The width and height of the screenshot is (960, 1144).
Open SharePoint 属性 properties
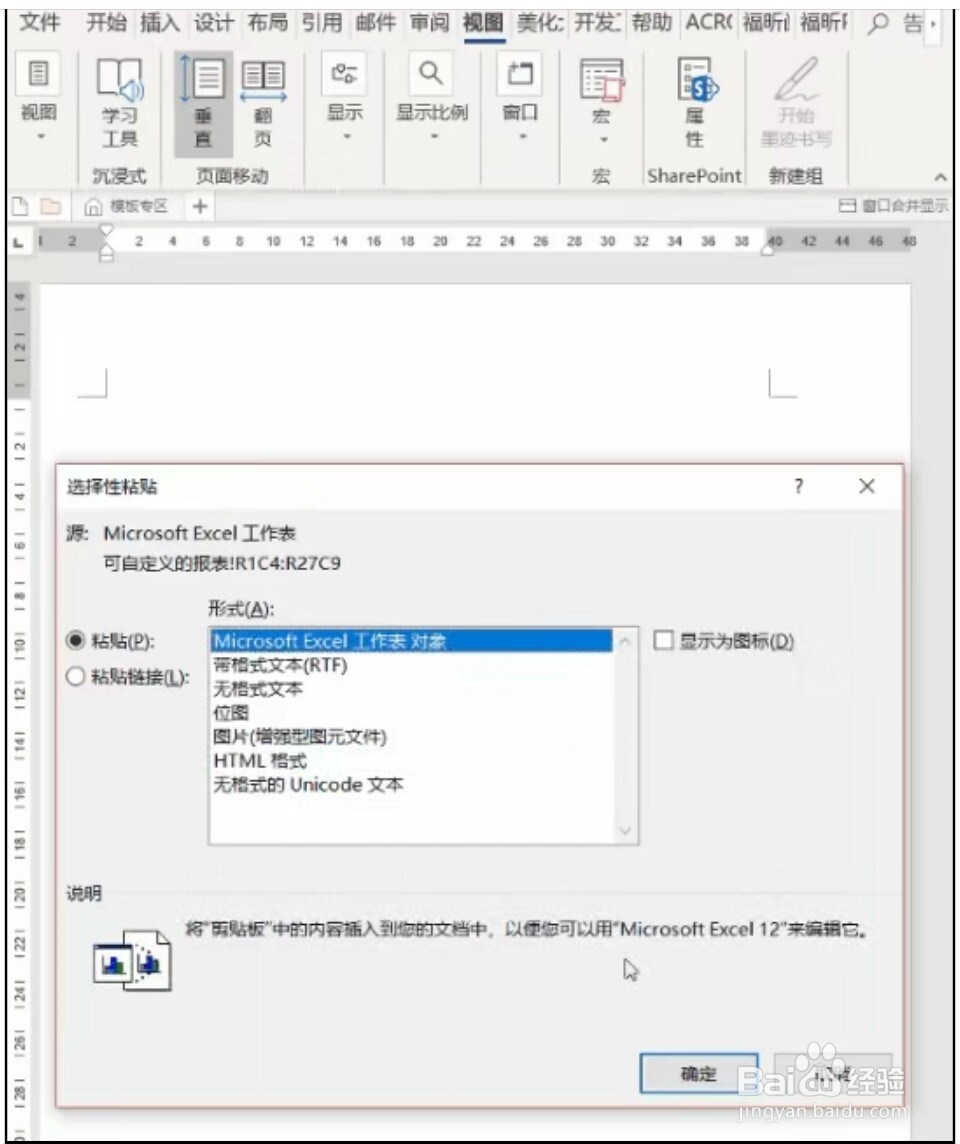pyautogui.click(x=695, y=103)
